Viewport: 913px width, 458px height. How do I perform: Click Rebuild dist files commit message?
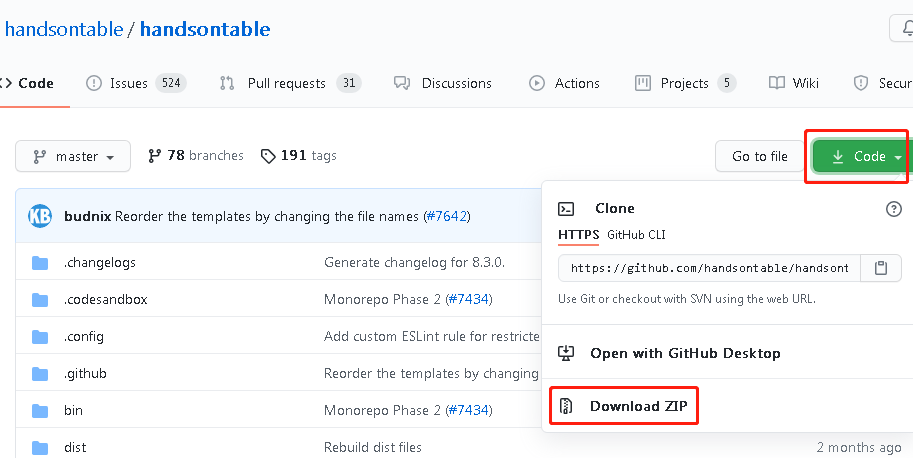tap(373, 447)
